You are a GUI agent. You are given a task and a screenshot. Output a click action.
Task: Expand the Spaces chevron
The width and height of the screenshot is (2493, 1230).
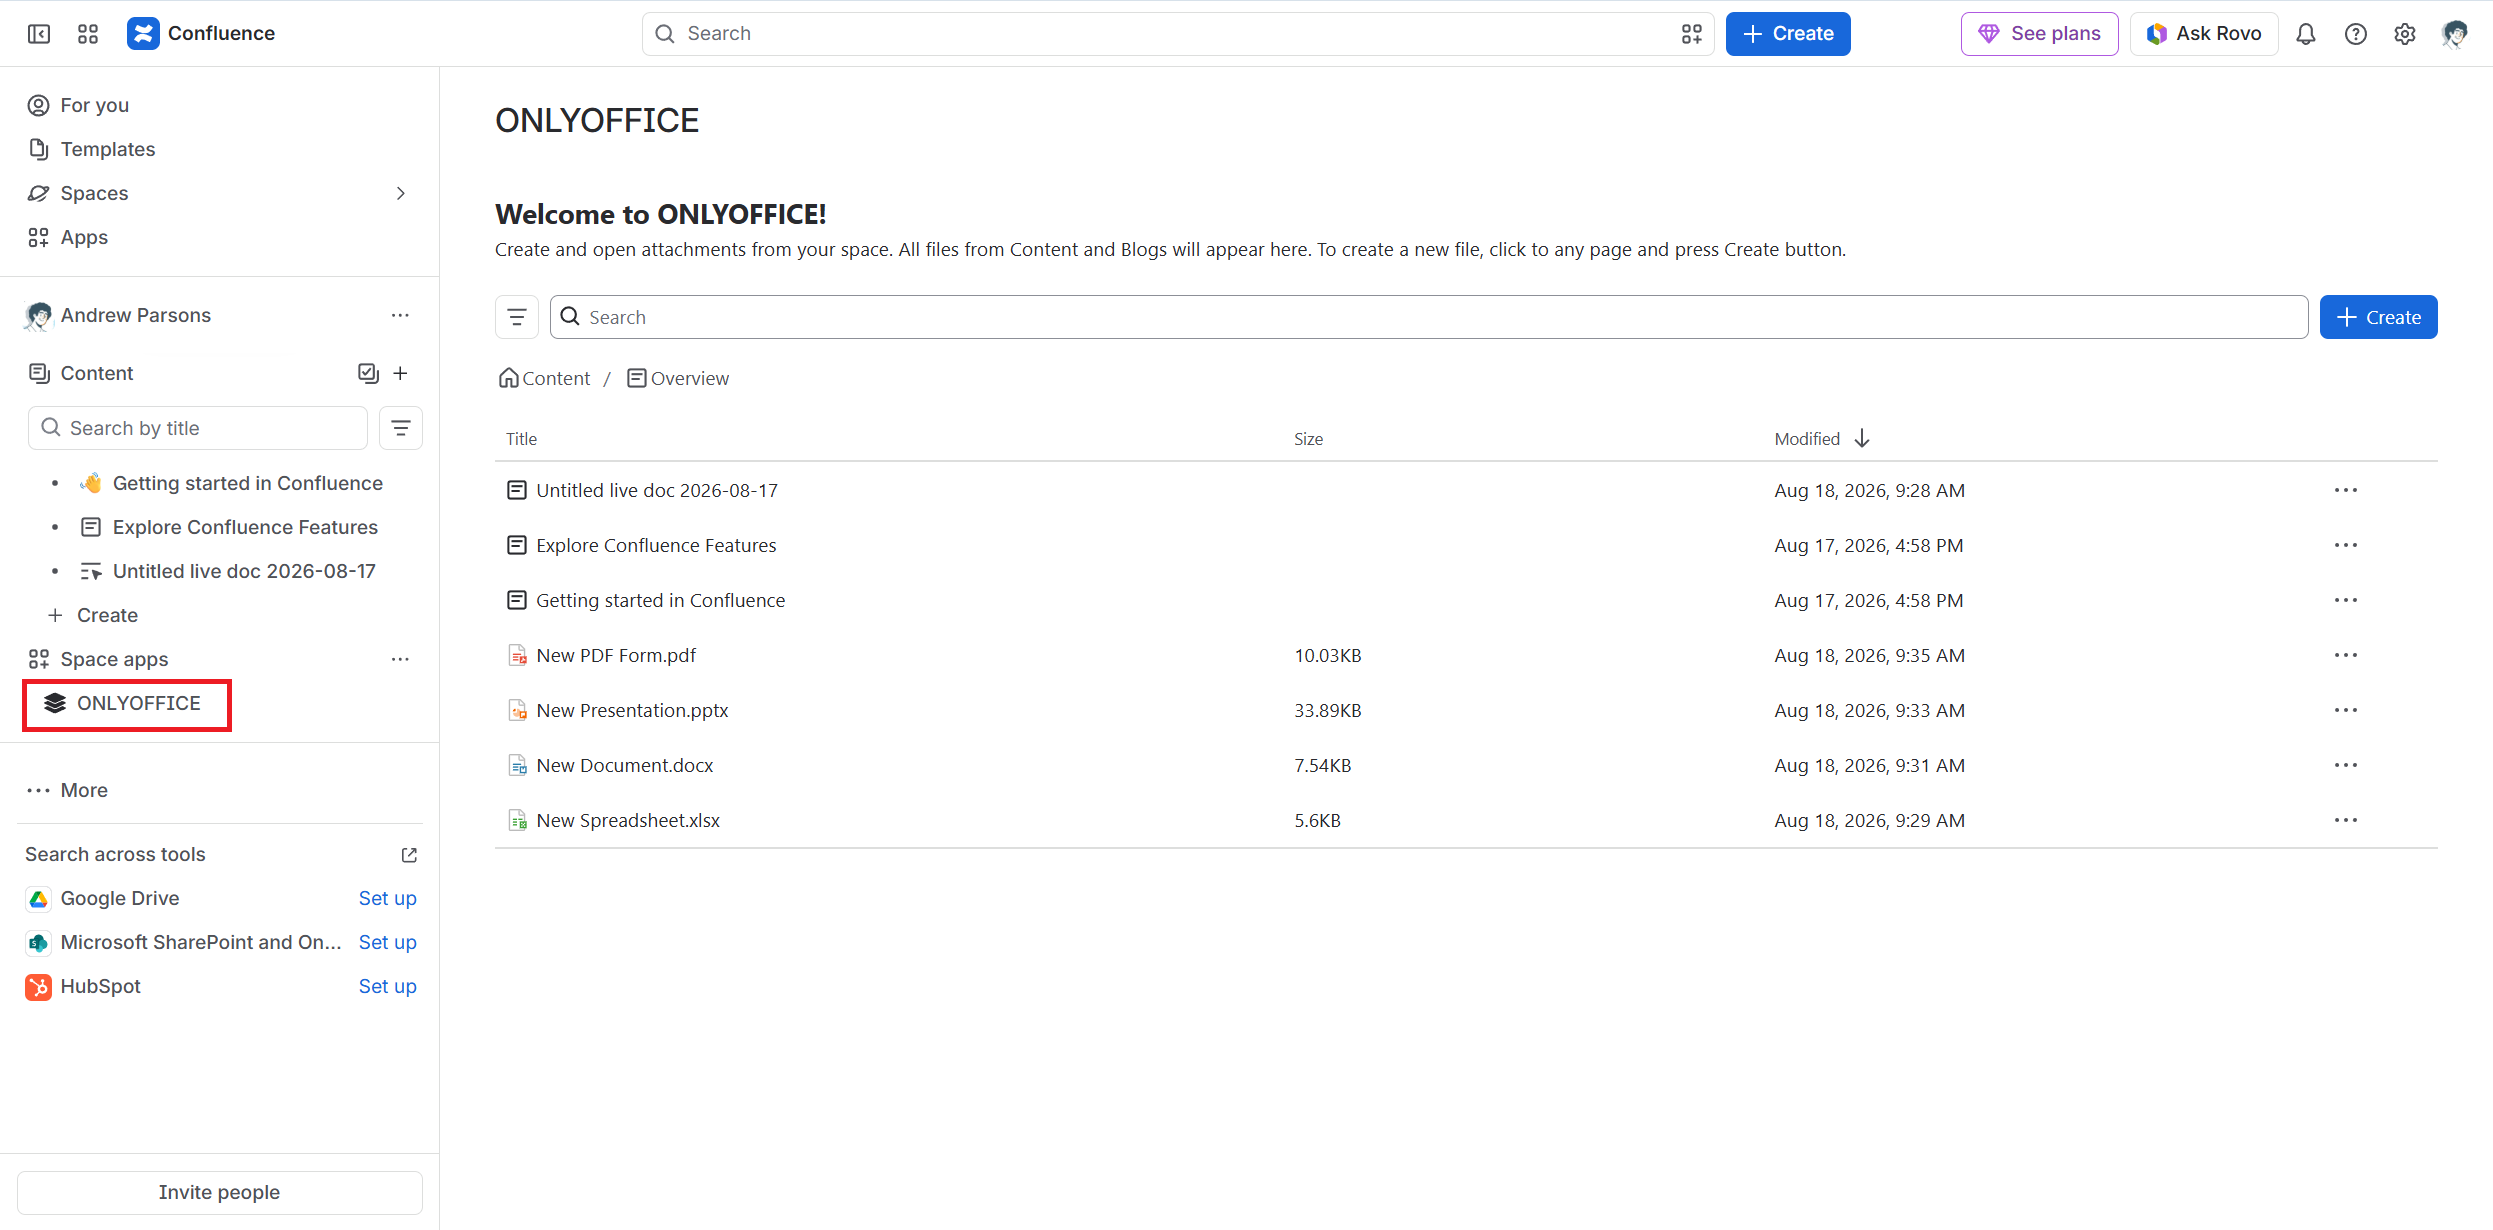(400, 193)
